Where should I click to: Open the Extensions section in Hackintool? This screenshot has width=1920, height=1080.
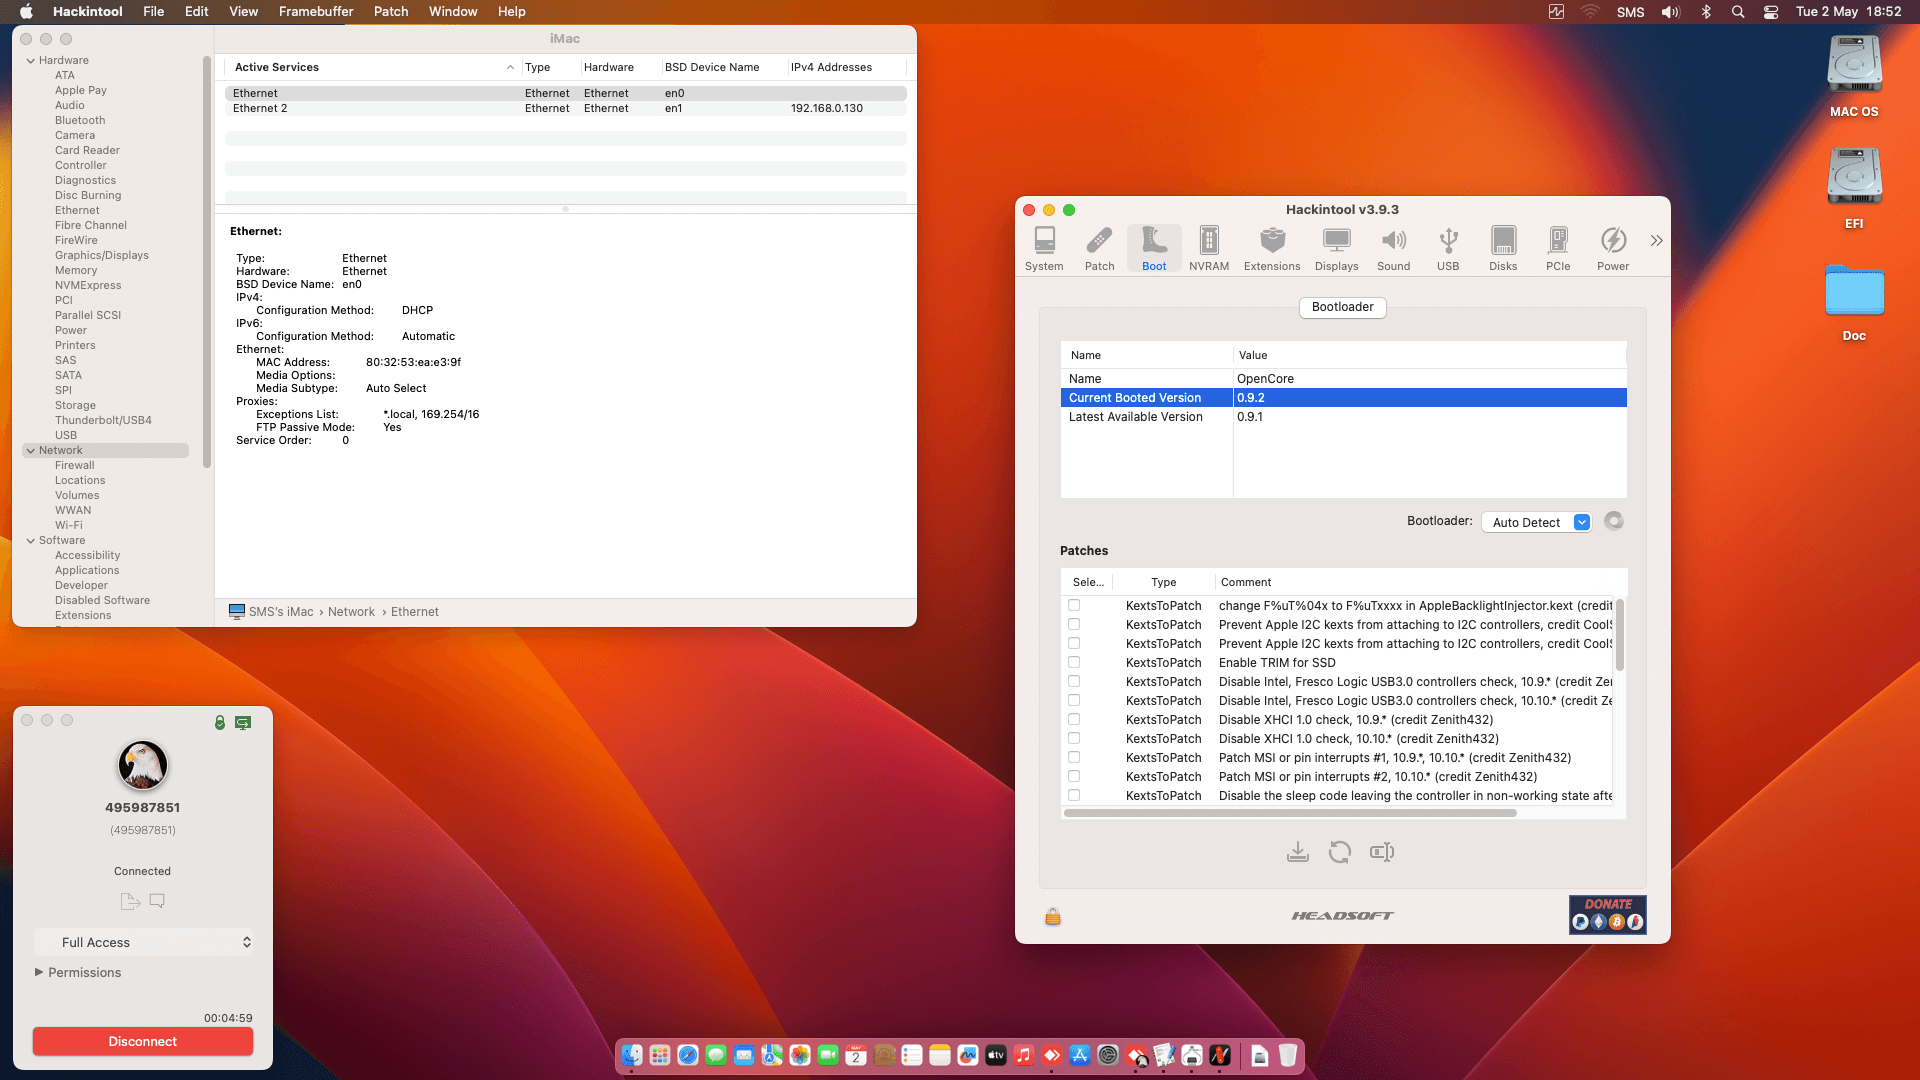[x=1272, y=248]
